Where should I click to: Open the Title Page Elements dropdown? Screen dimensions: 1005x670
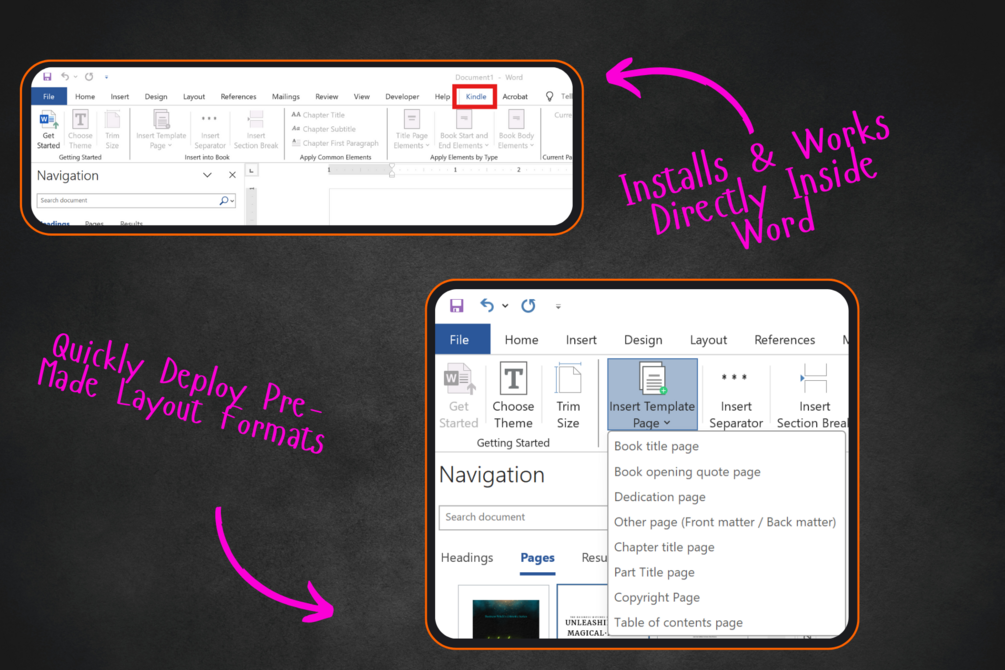[411, 130]
